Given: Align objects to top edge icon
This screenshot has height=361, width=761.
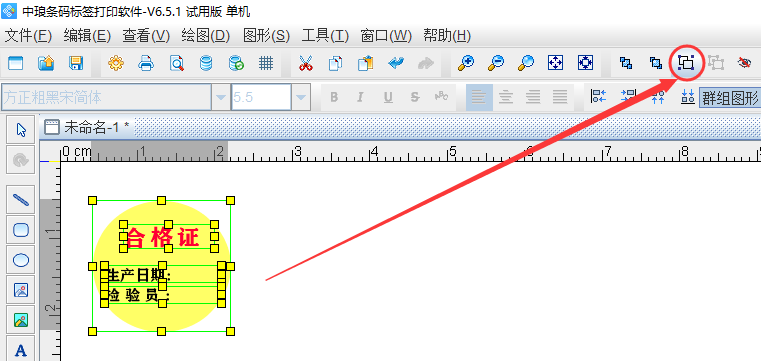Looking at the screenshot, I should pyautogui.click(x=658, y=97).
